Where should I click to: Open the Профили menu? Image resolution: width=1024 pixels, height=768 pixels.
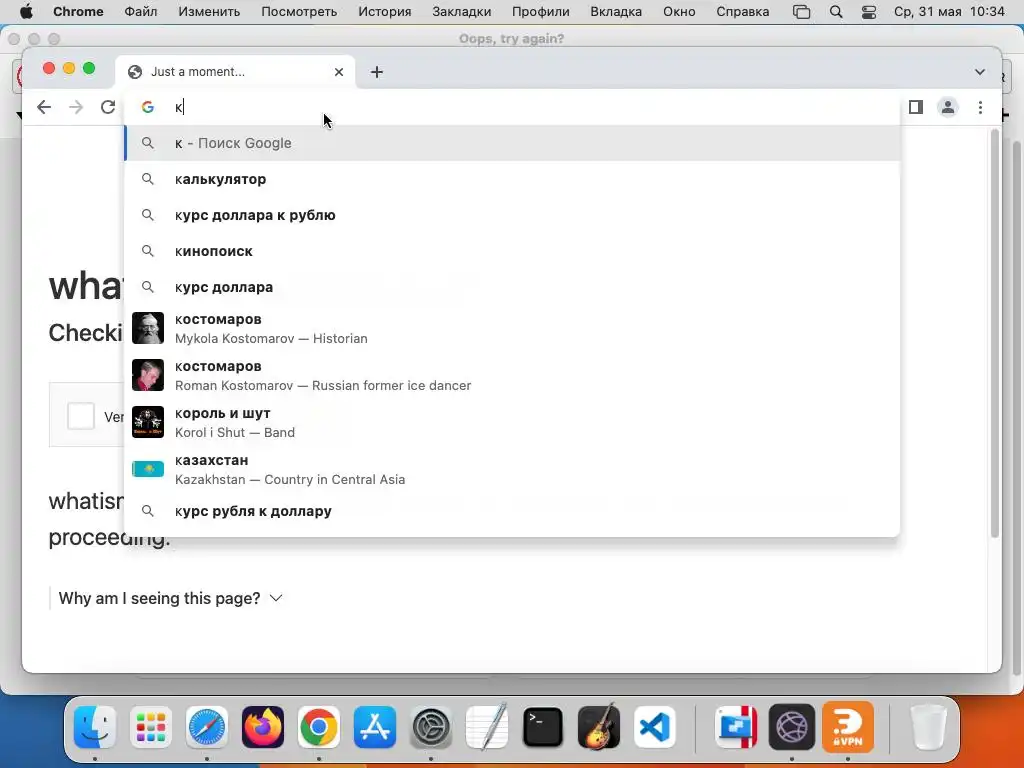pos(541,12)
